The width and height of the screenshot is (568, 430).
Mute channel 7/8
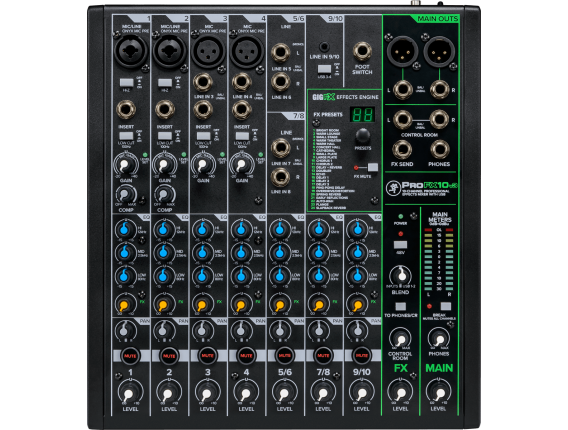click(323, 356)
